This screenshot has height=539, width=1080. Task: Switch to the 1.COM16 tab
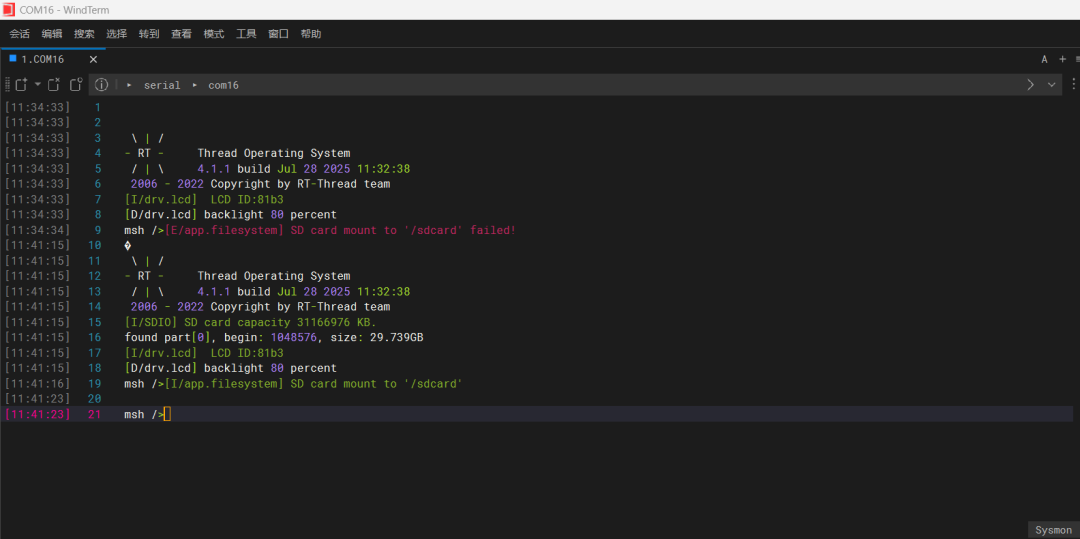(42, 59)
